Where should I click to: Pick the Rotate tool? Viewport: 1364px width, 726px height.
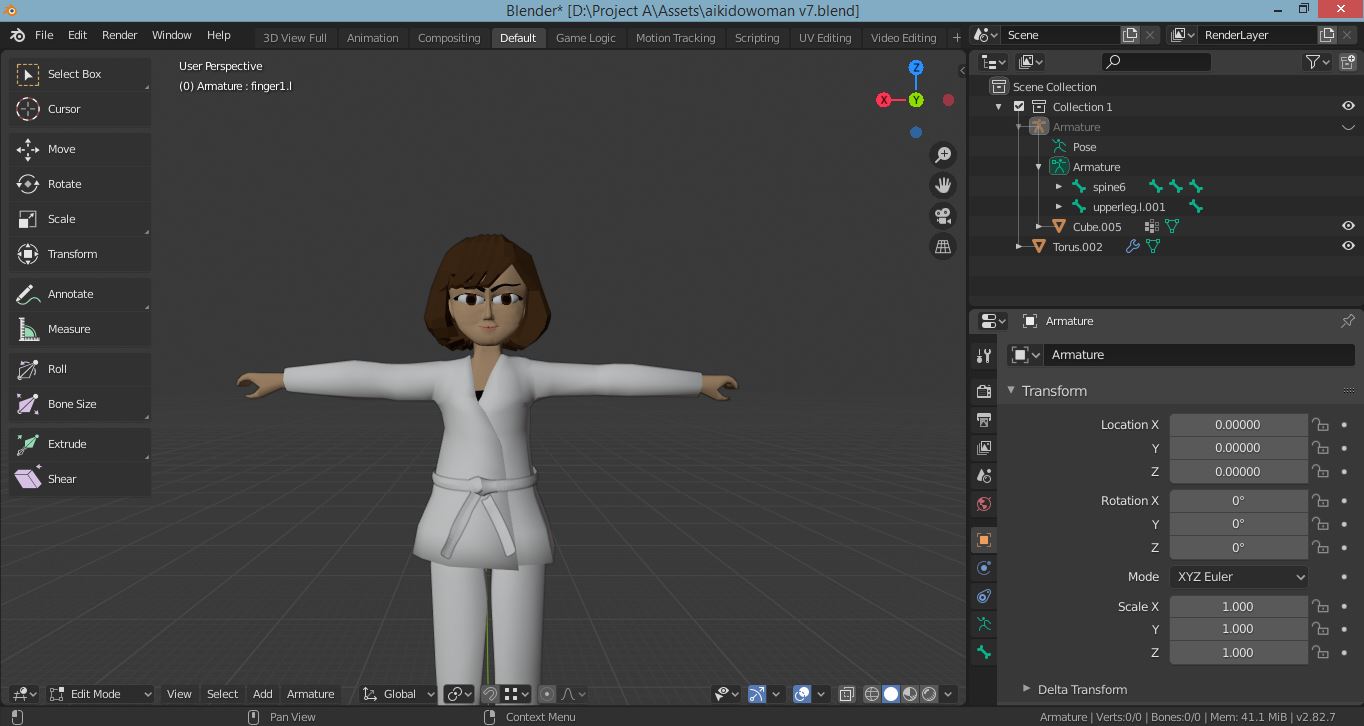[80, 184]
